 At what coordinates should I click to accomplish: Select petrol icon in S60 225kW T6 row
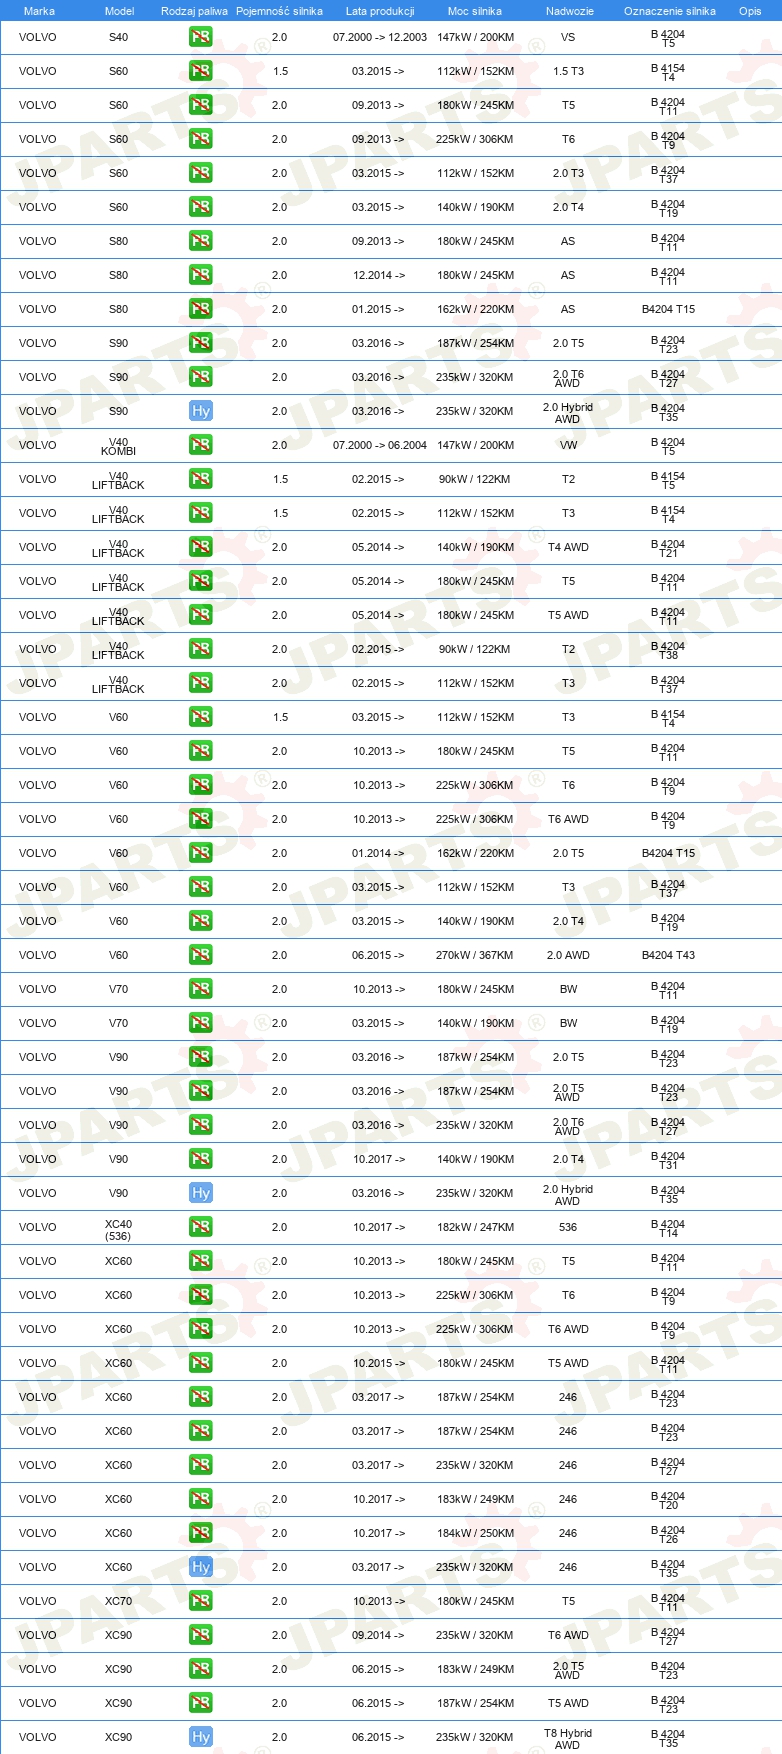coord(200,139)
